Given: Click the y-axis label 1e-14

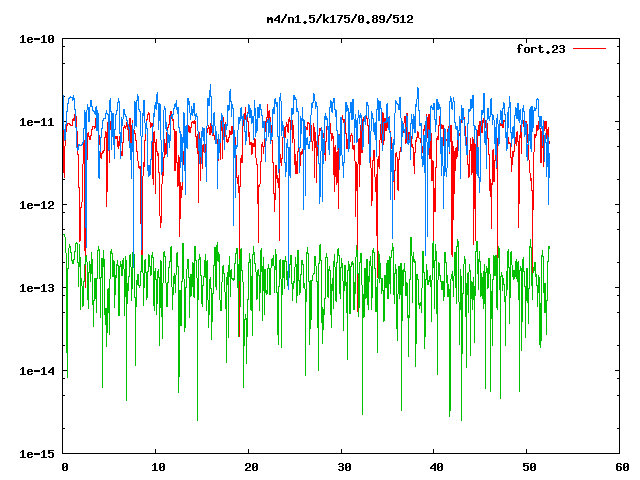Looking at the screenshot, I should click(37, 371).
